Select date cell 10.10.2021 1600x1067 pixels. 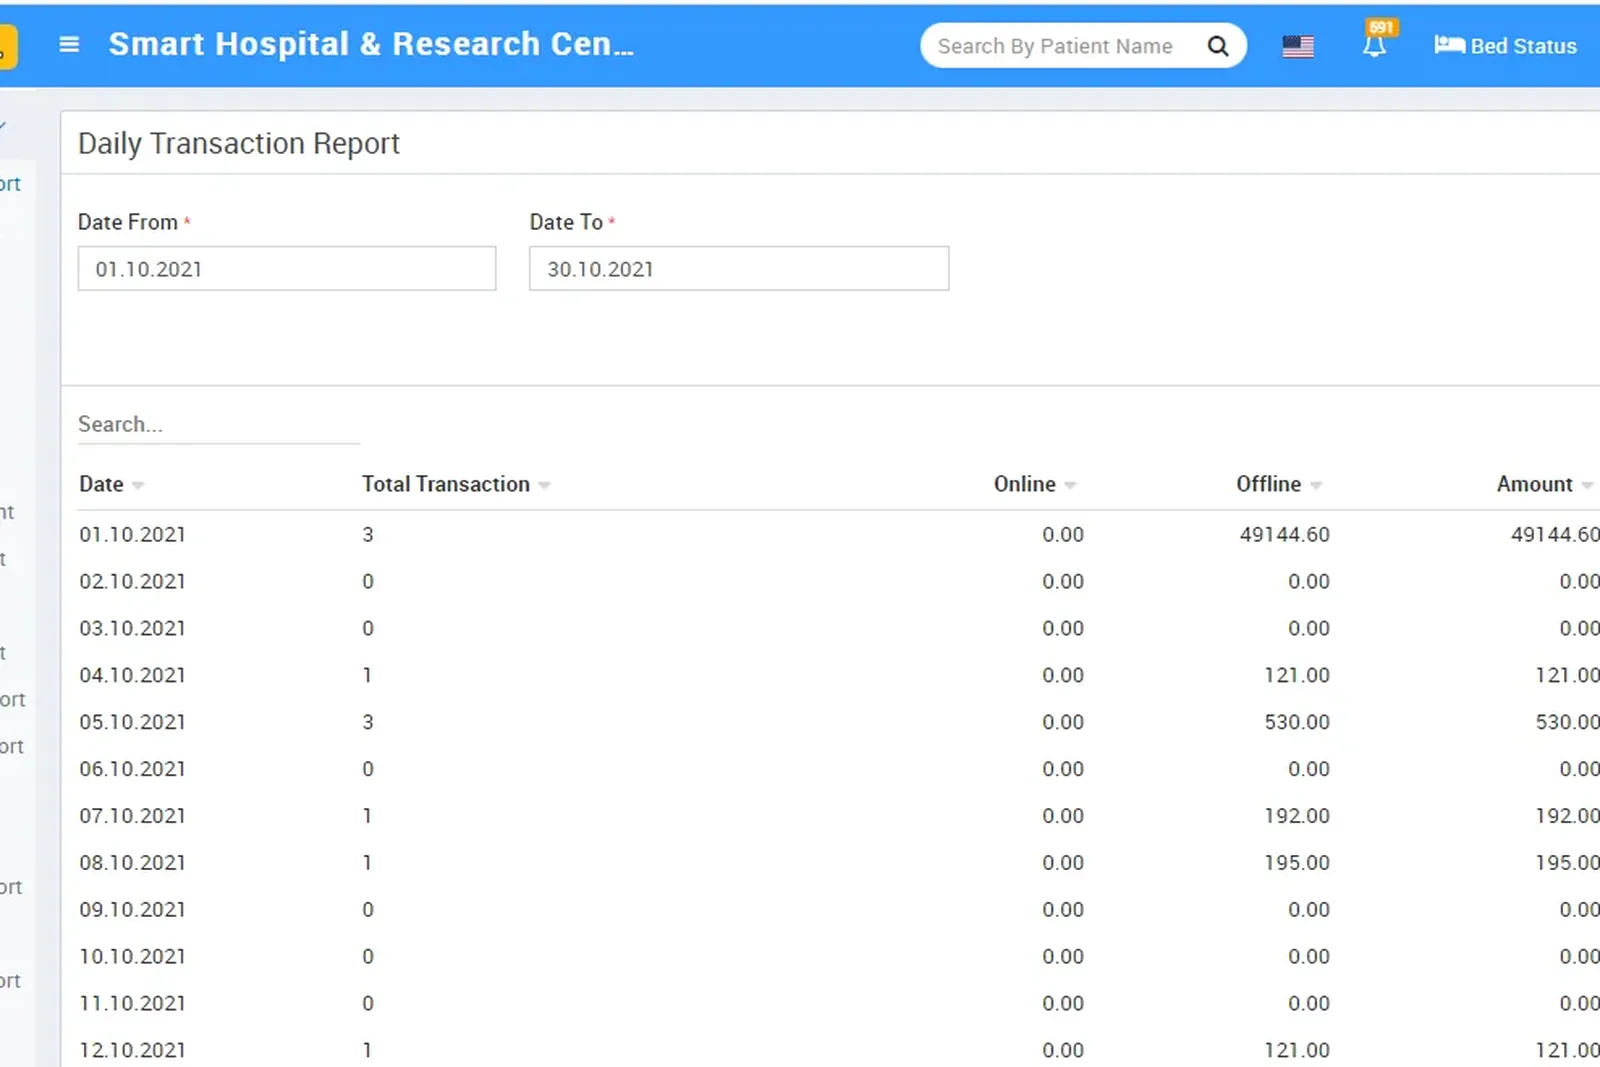pyautogui.click(x=132, y=957)
